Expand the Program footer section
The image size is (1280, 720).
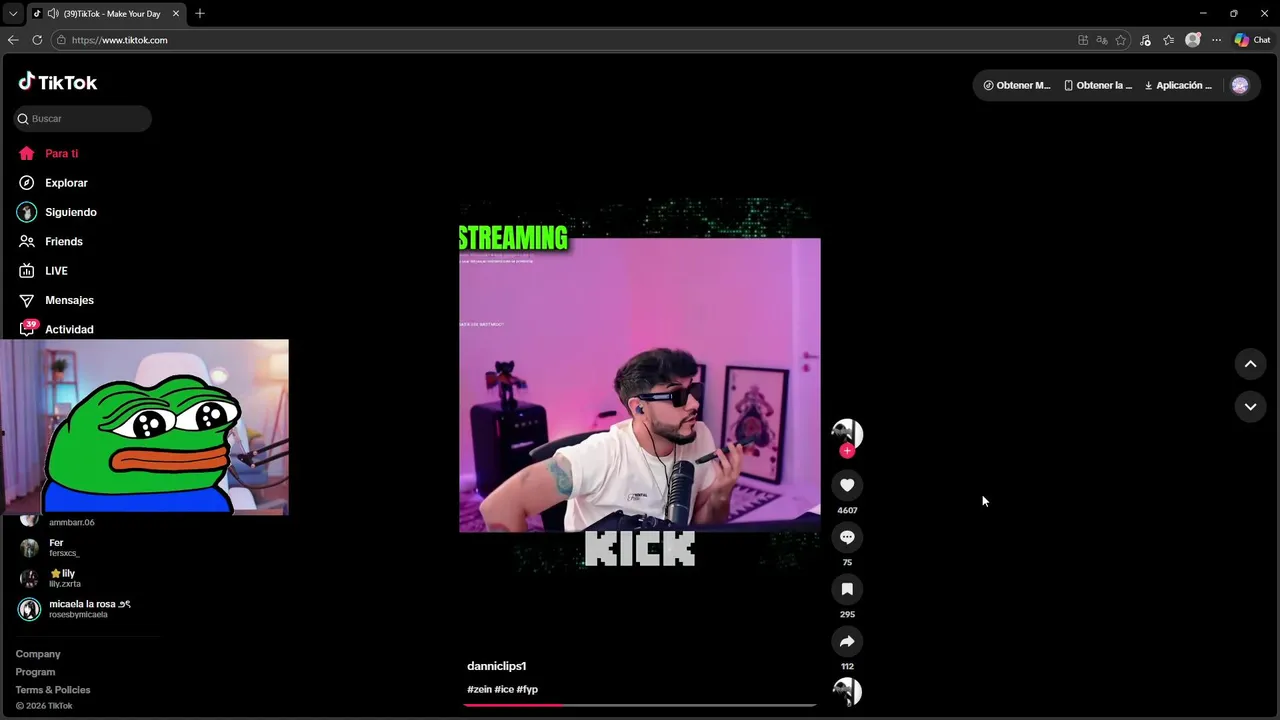click(x=35, y=672)
